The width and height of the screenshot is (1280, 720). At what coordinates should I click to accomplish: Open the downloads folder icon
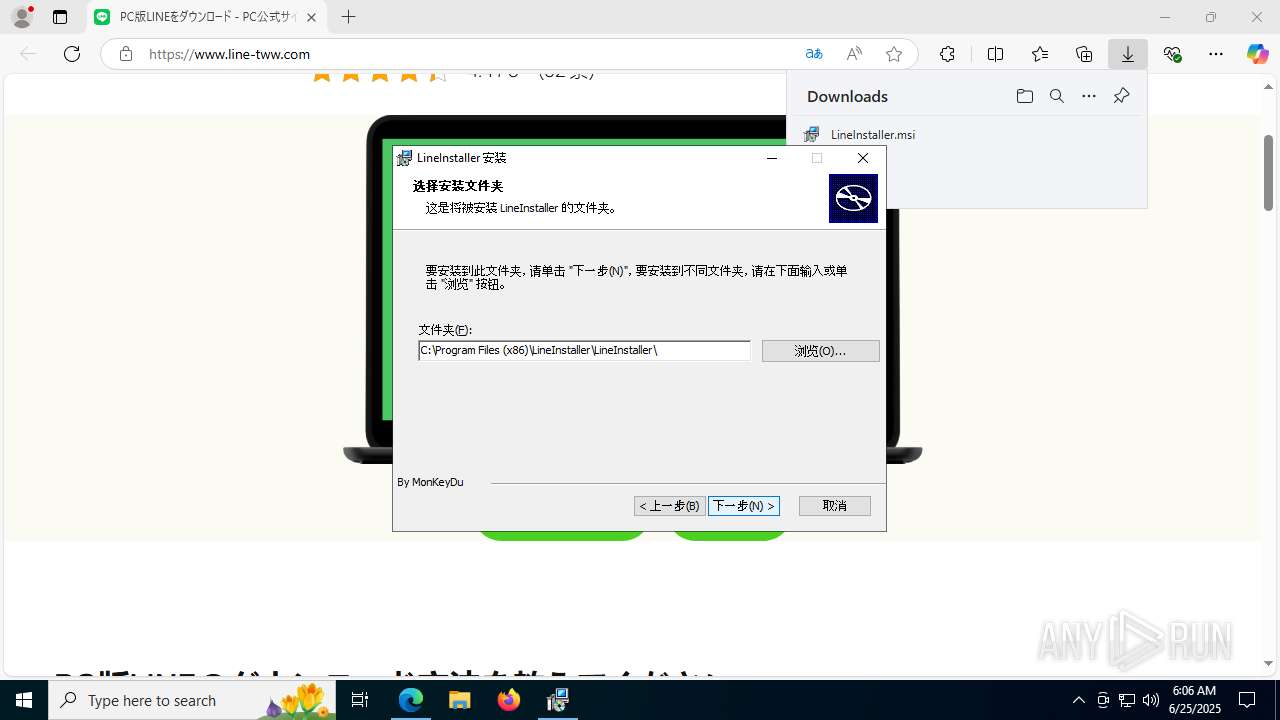click(1024, 97)
